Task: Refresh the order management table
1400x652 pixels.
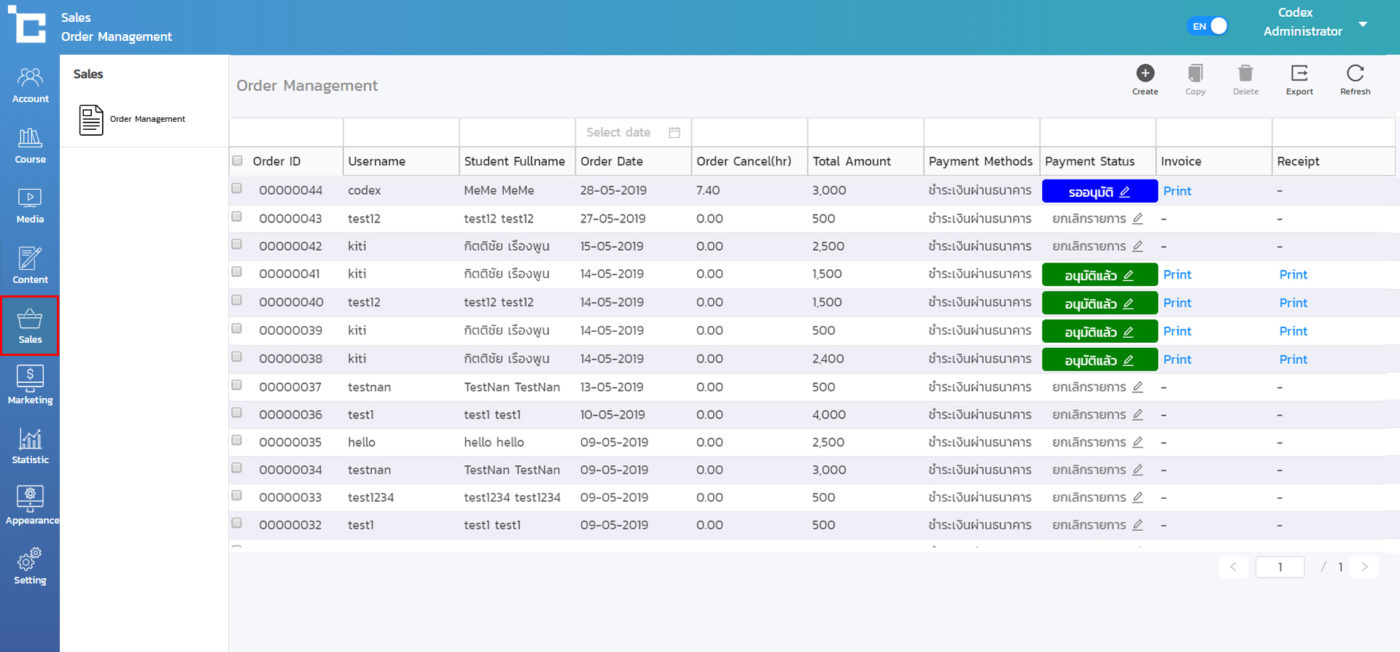Action: (x=1355, y=79)
